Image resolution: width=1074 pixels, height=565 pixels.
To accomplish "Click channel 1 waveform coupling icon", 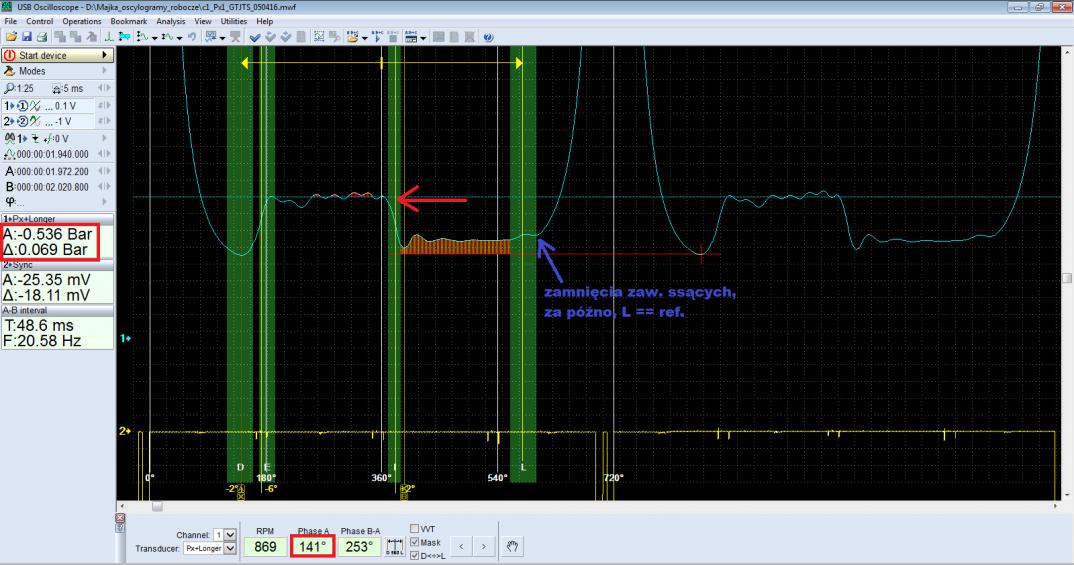I will click(x=35, y=106).
